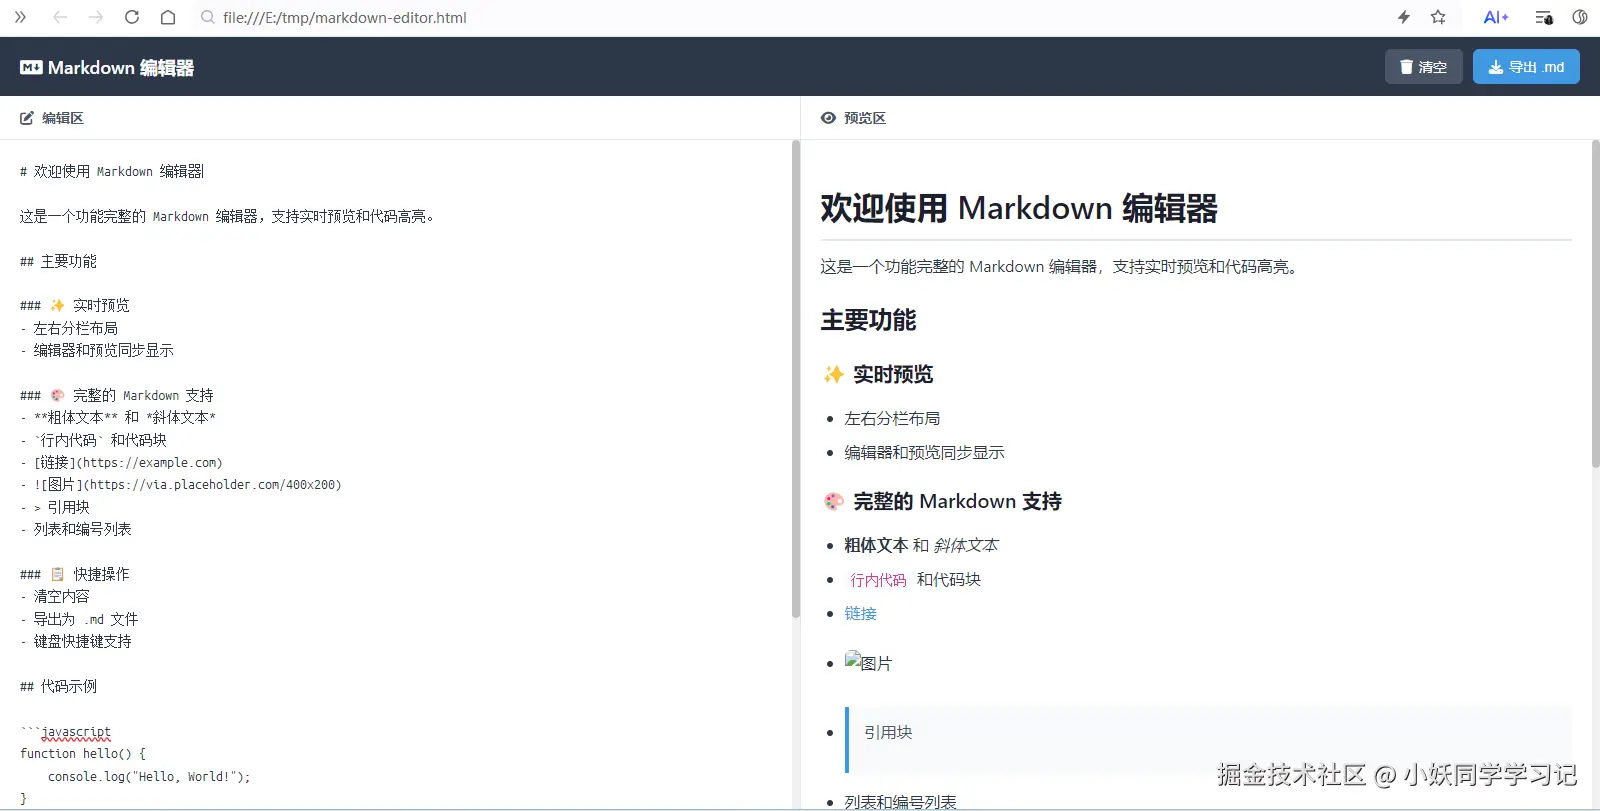Click the '- 导出为 .md 文件' line in editor
1600x811 pixels.
click(x=79, y=619)
